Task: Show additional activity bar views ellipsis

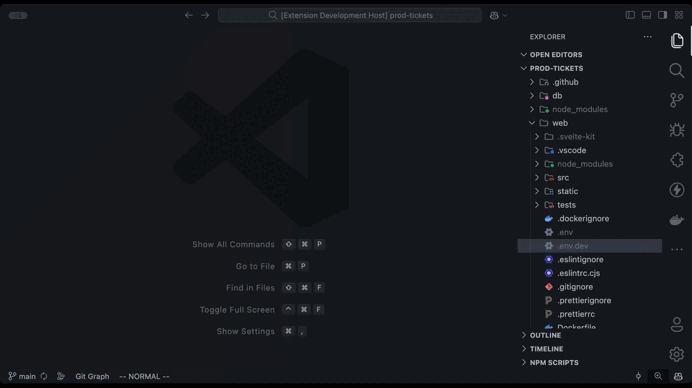Action: [x=677, y=249]
